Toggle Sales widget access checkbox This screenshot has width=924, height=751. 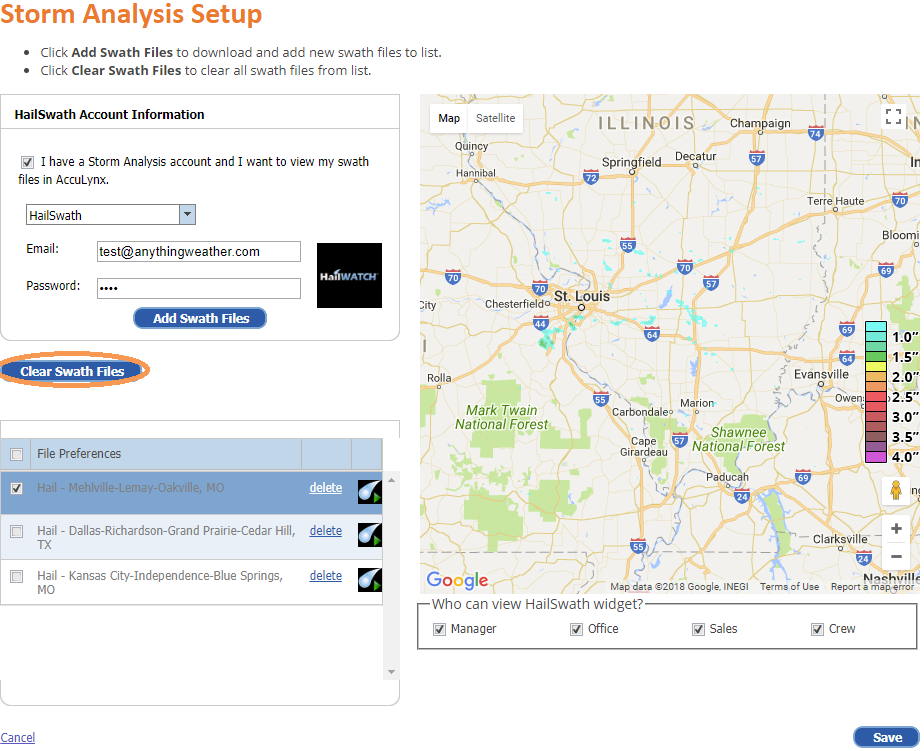click(698, 630)
